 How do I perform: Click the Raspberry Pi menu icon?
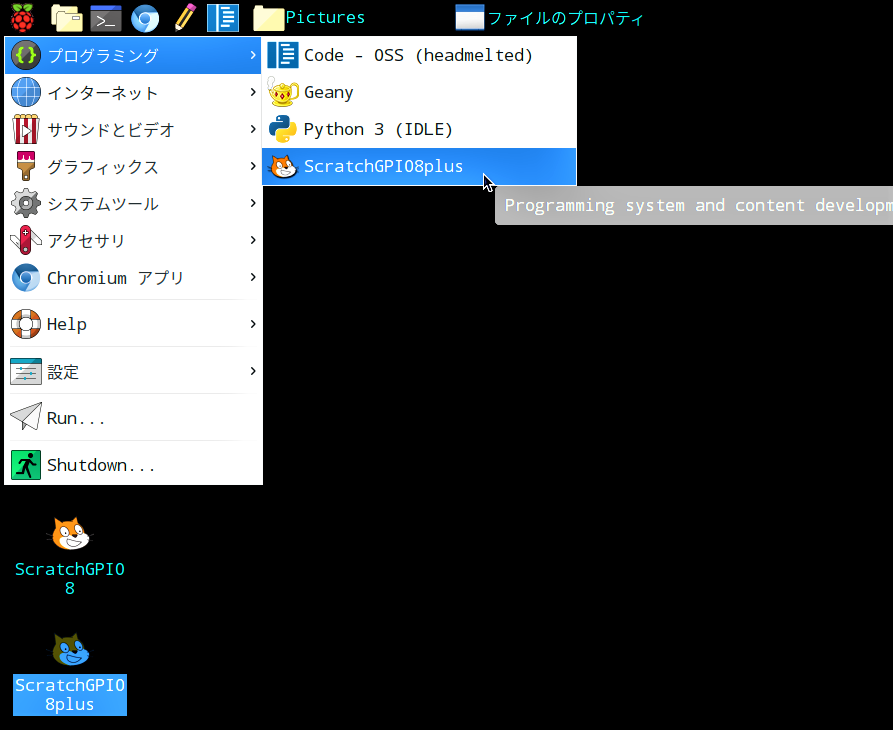tap(22, 17)
